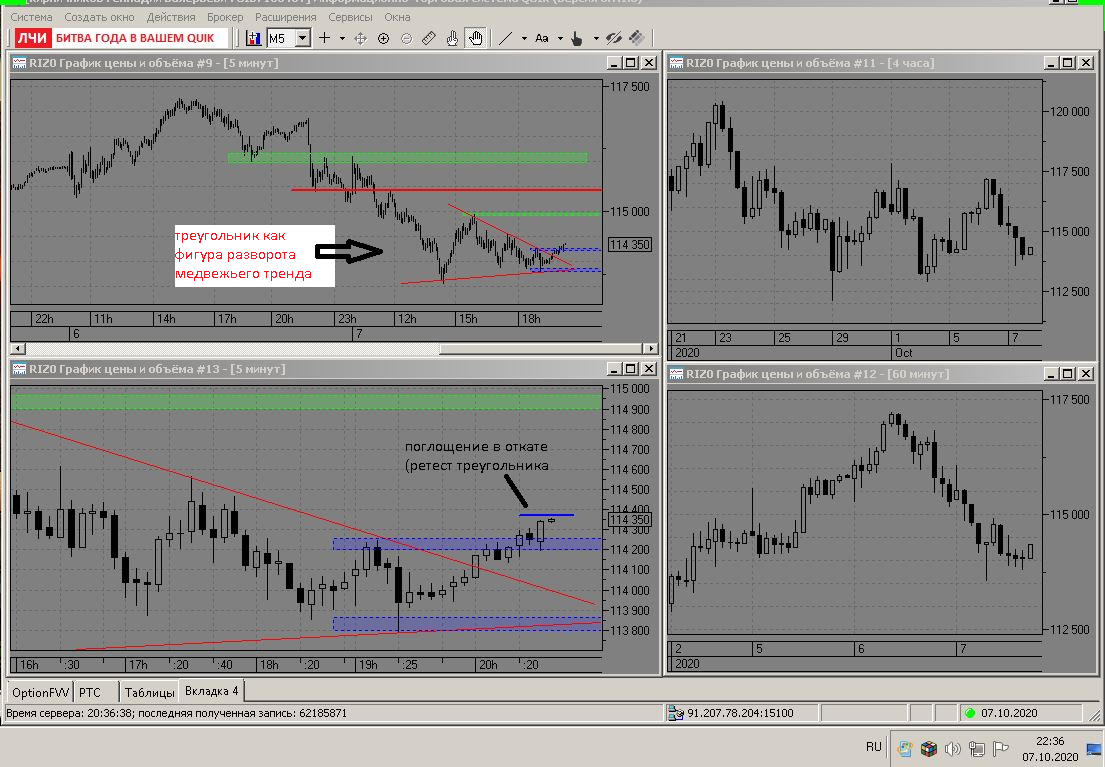Click the chart #12 window title icon
1105x767 pixels.
(676, 374)
